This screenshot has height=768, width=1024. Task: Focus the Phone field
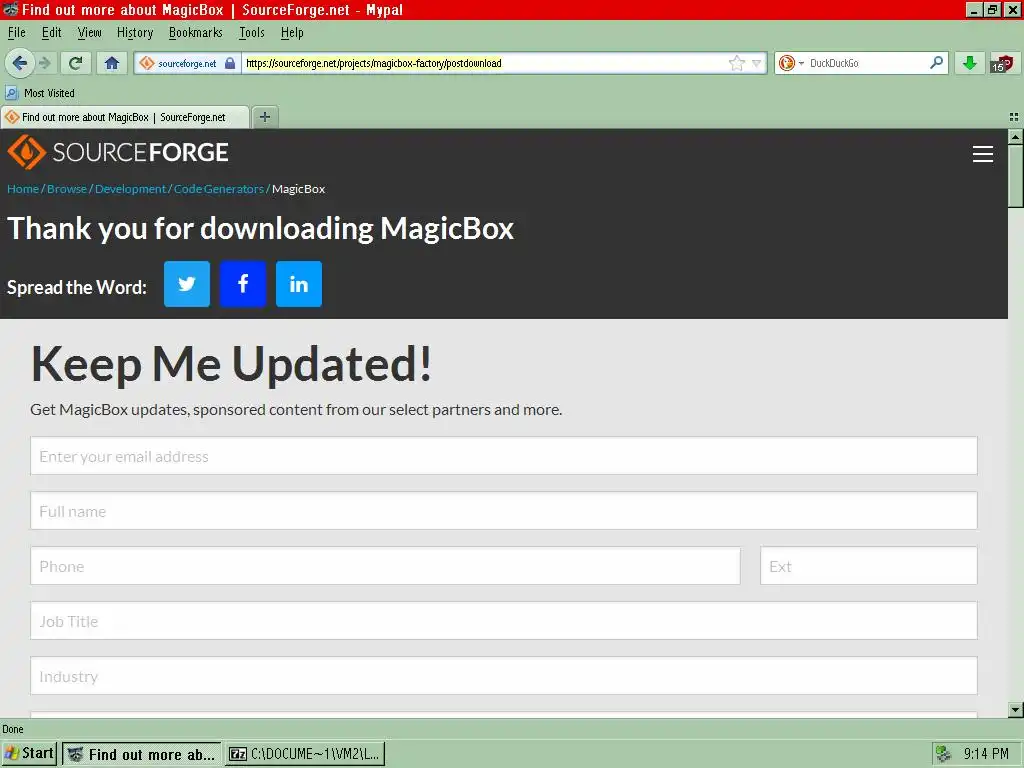385,566
